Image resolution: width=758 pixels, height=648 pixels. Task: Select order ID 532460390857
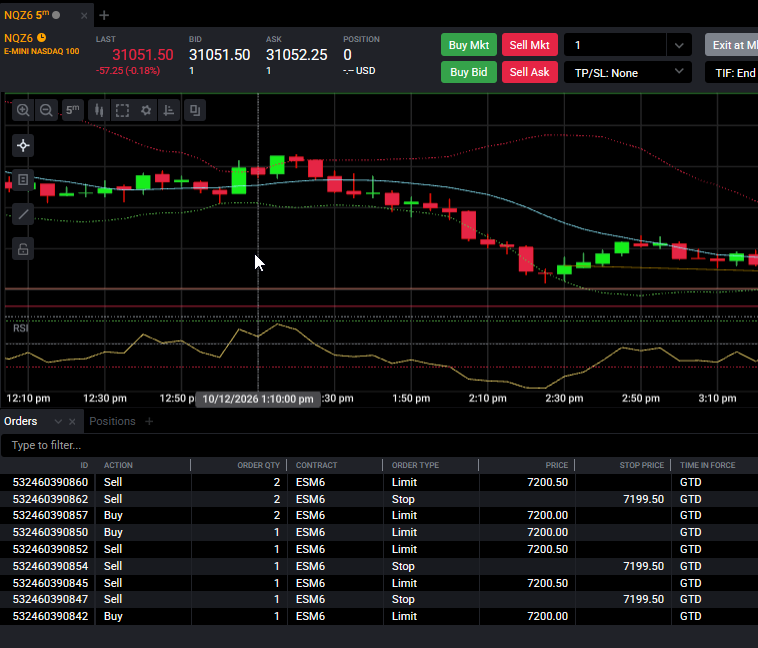(x=50, y=515)
